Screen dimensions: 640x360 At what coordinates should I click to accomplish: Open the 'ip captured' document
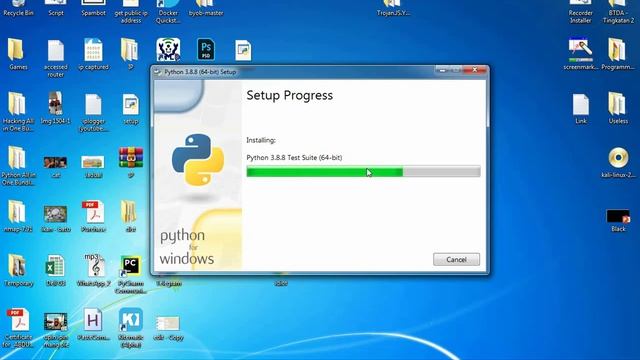pyautogui.click(x=93, y=54)
